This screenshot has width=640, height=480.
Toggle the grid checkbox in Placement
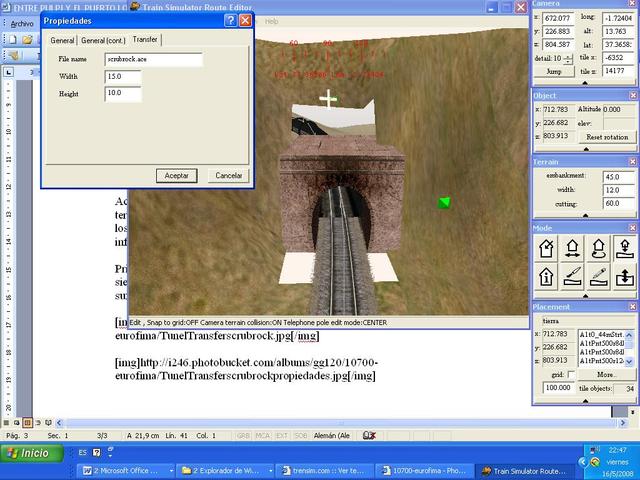(x=571, y=374)
